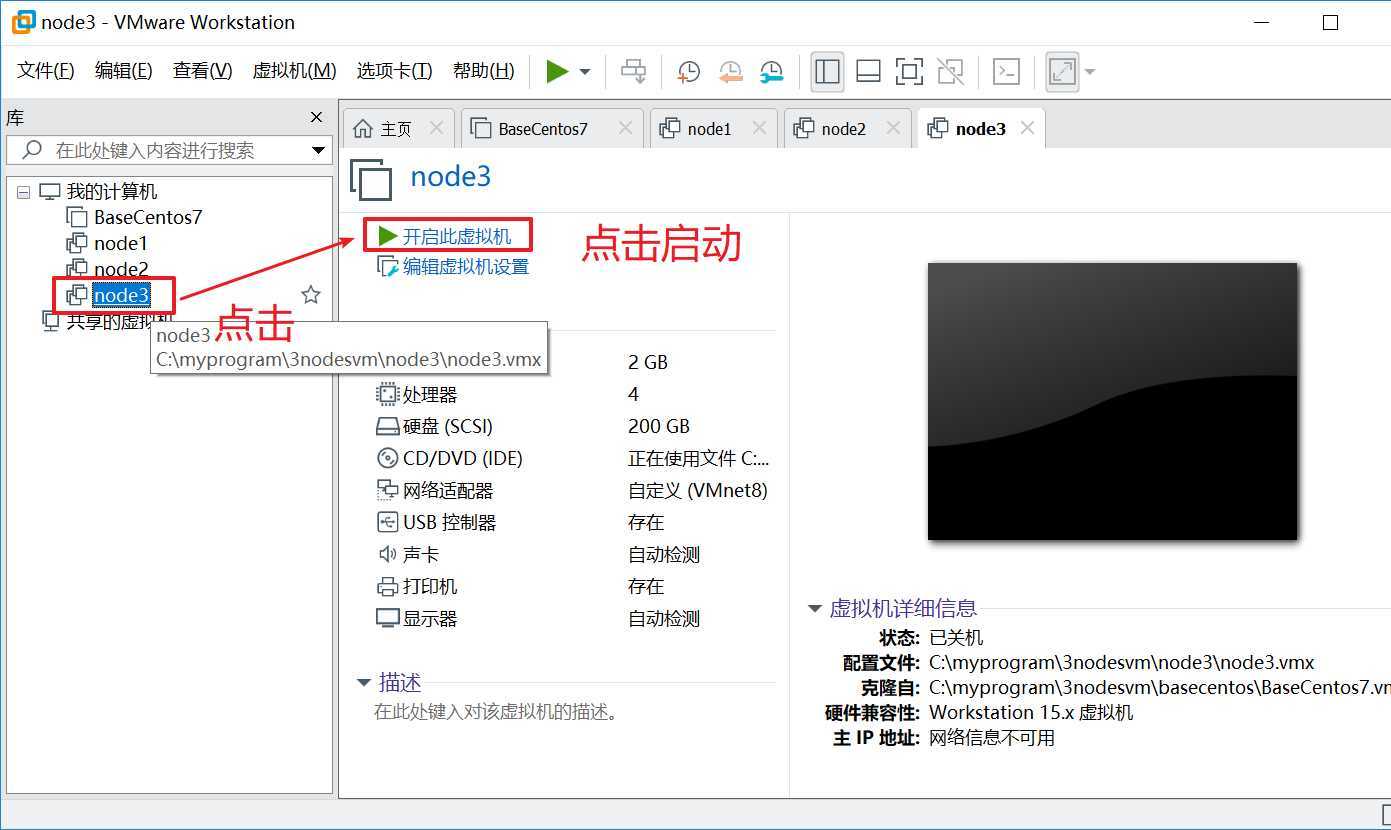Close the node2 tab

tap(893, 128)
